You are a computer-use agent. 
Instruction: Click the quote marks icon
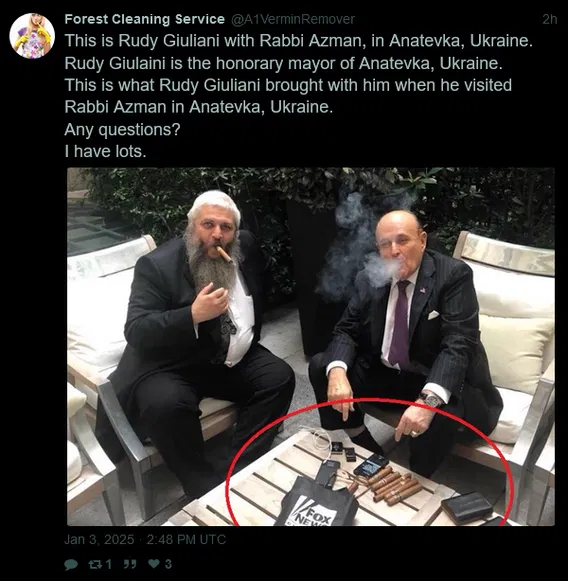point(130,564)
